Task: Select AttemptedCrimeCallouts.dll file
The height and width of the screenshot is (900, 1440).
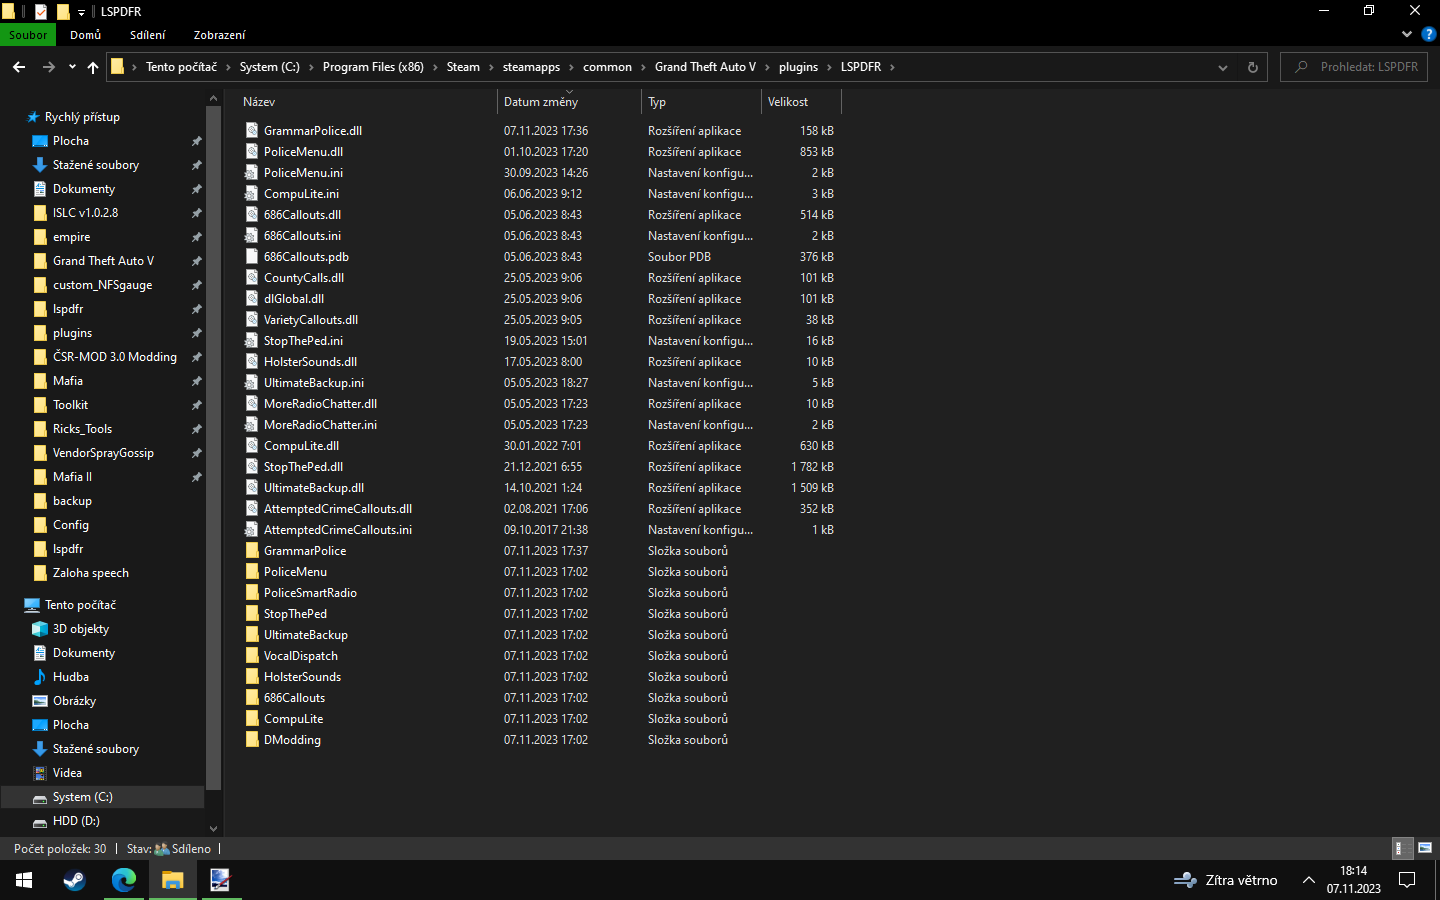Action: 338,509
